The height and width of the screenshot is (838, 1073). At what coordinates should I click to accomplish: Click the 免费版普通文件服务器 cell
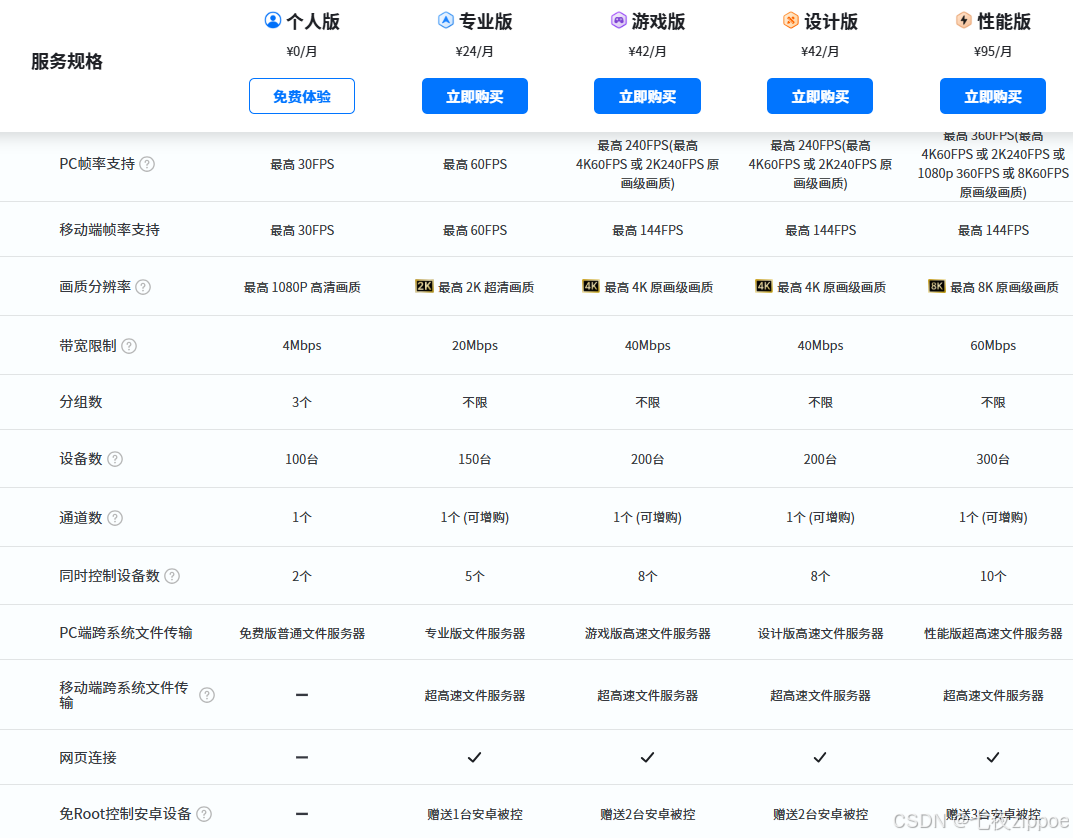pos(302,634)
